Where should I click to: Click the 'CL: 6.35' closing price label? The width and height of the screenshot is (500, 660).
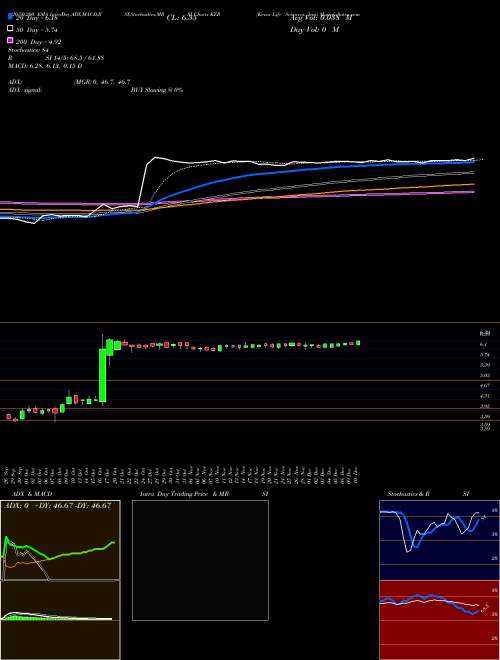(x=182, y=18)
